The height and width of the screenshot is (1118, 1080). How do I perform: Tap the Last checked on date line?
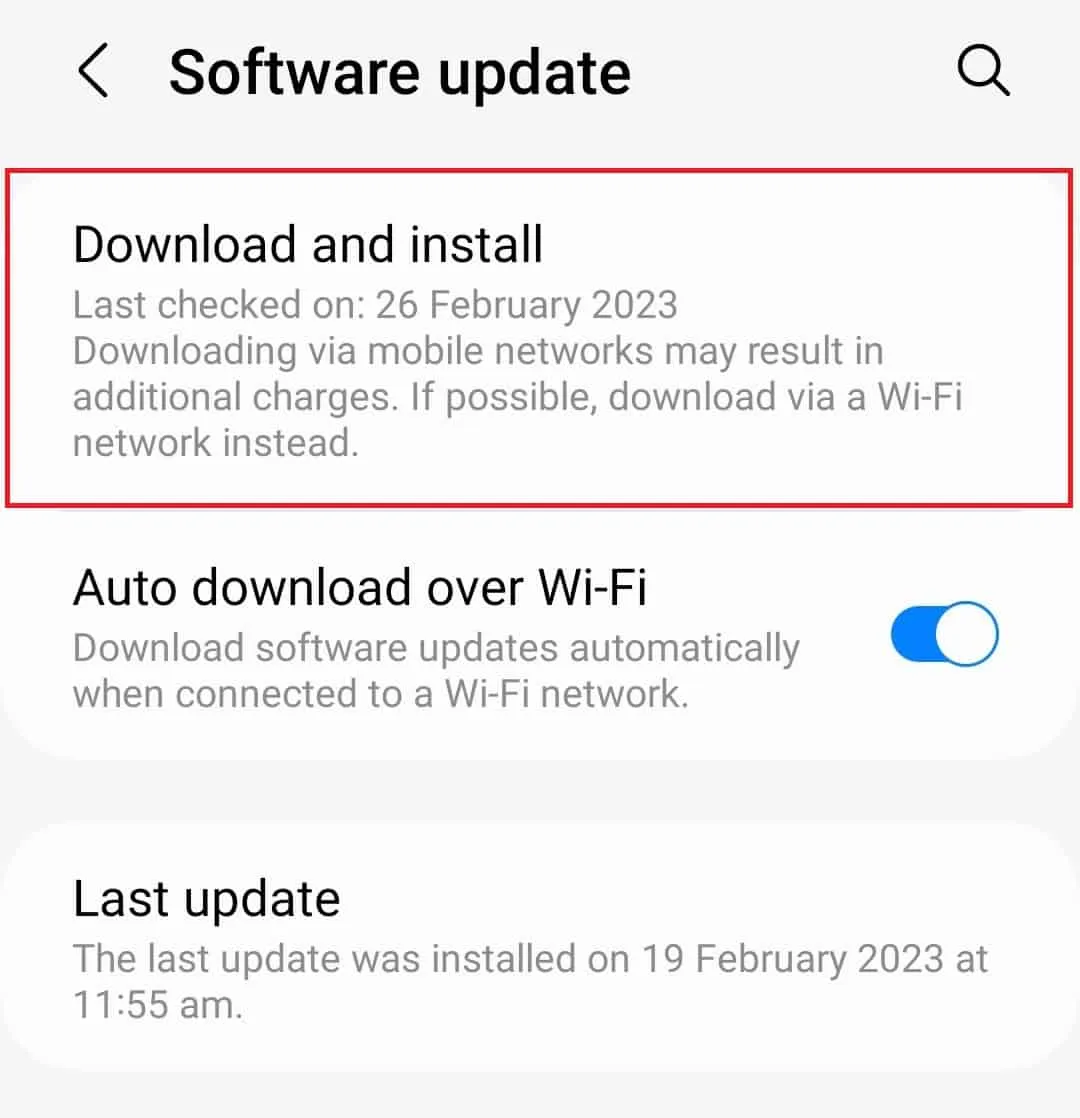tap(375, 305)
